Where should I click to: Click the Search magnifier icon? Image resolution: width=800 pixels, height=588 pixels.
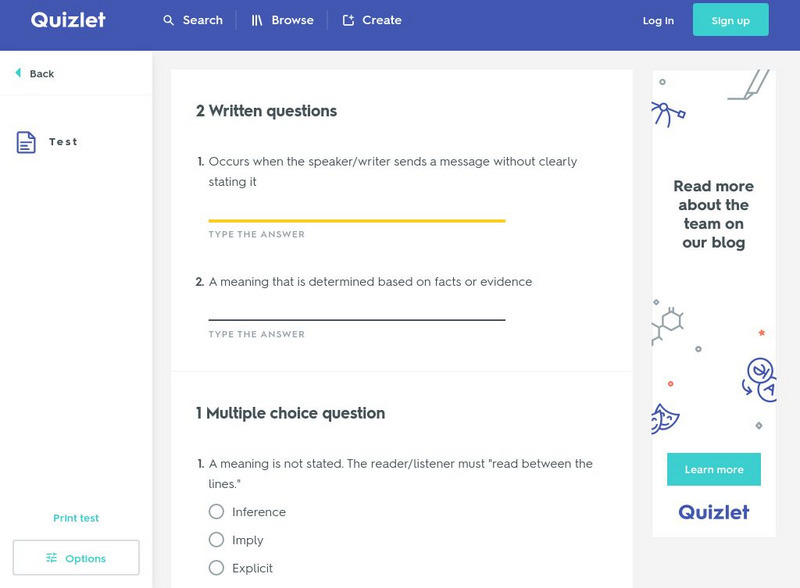(169, 20)
